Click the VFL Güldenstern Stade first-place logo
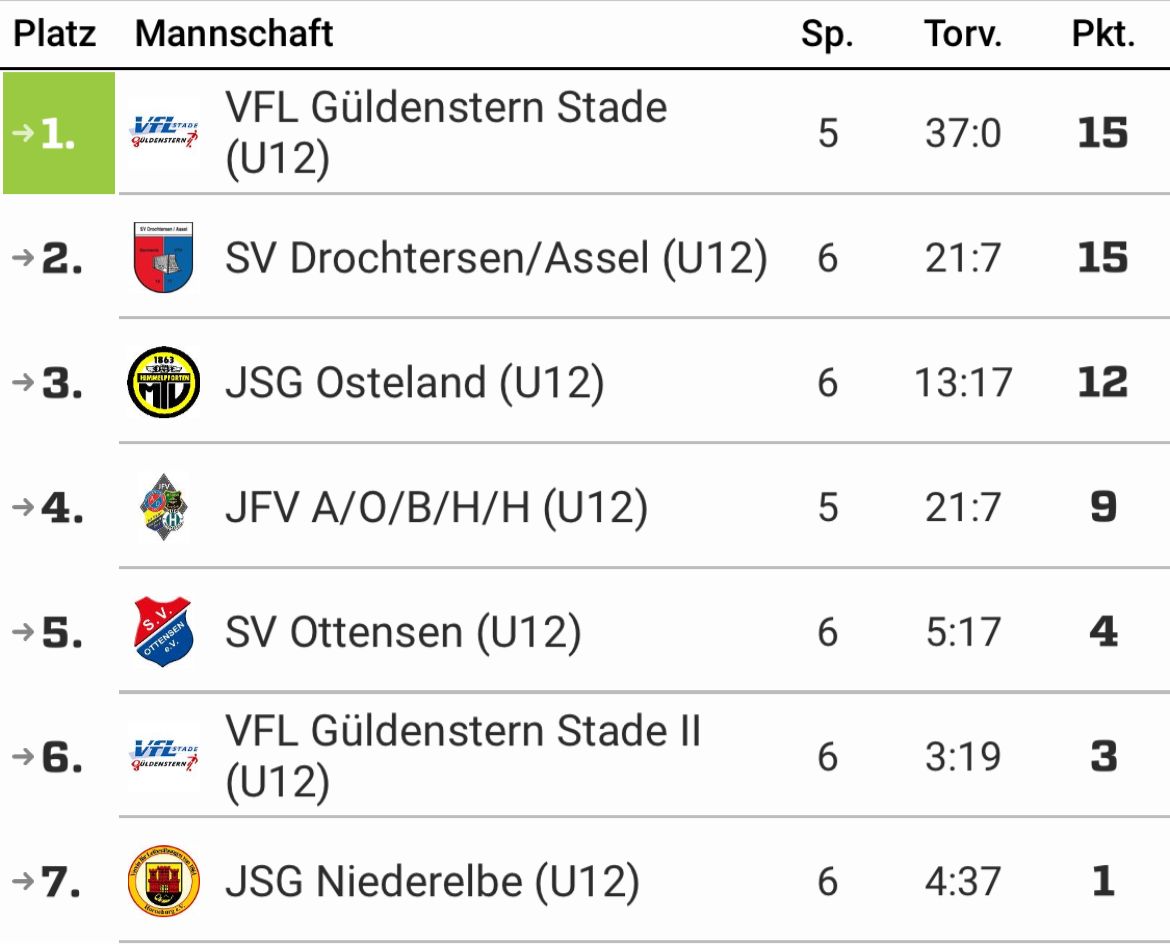The width and height of the screenshot is (1170, 949). click(164, 133)
